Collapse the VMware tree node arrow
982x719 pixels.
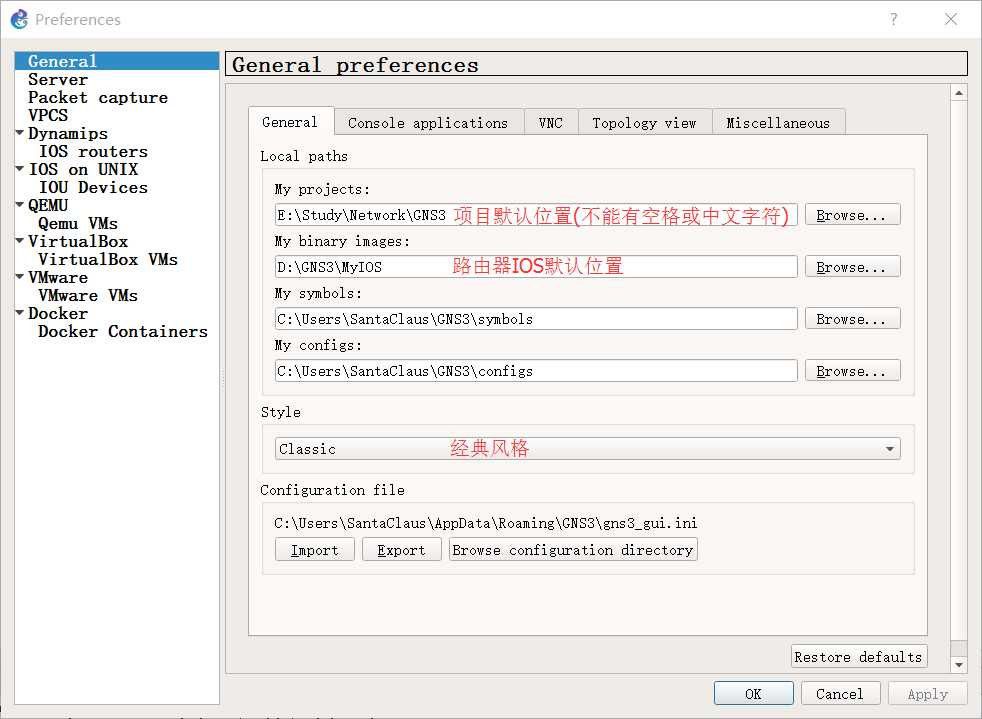point(20,277)
